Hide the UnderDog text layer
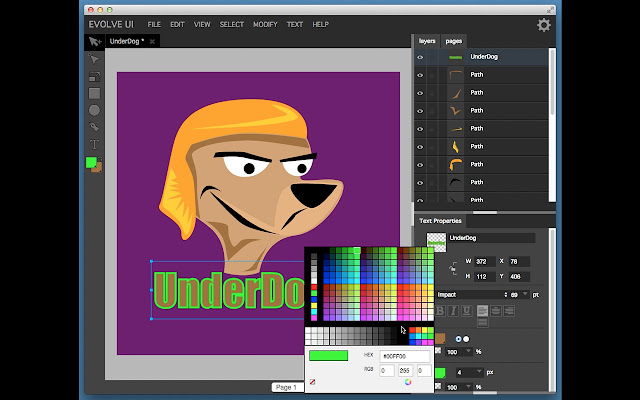This screenshot has height=400, width=640. [x=420, y=57]
